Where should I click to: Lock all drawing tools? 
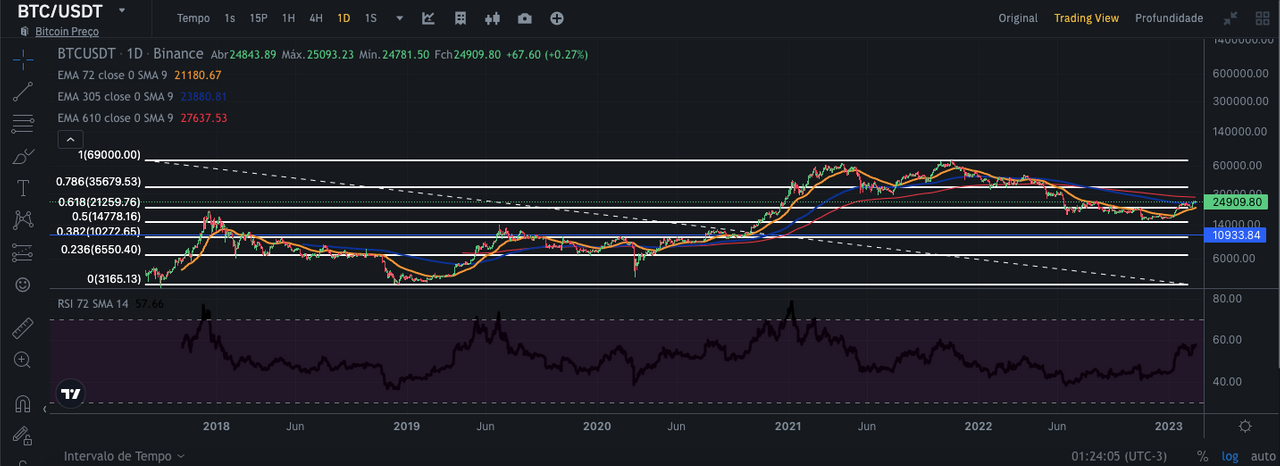(x=23, y=435)
